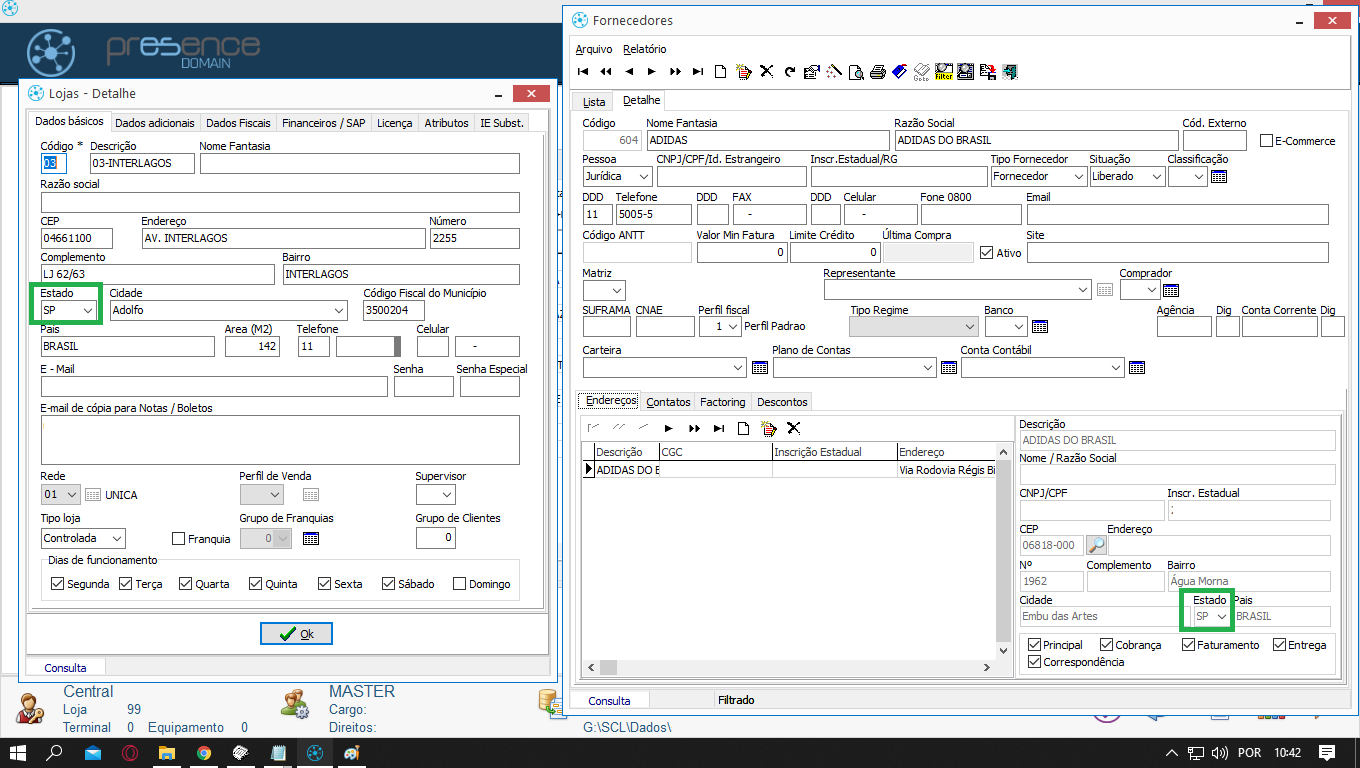Click the printer icon in Fornecedores toolbar
This screenshot has height=768, width=1360.
pos(878,71)
